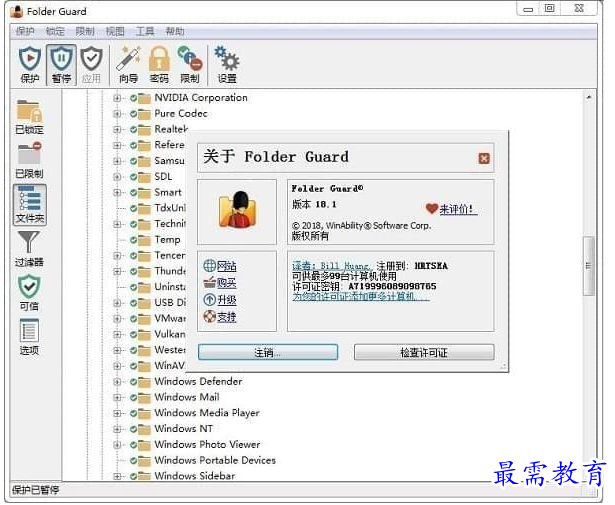The width and height of the screenshot is (615, 505).
Task: Open the 来评价! link
Action: (x=457, y=209)
